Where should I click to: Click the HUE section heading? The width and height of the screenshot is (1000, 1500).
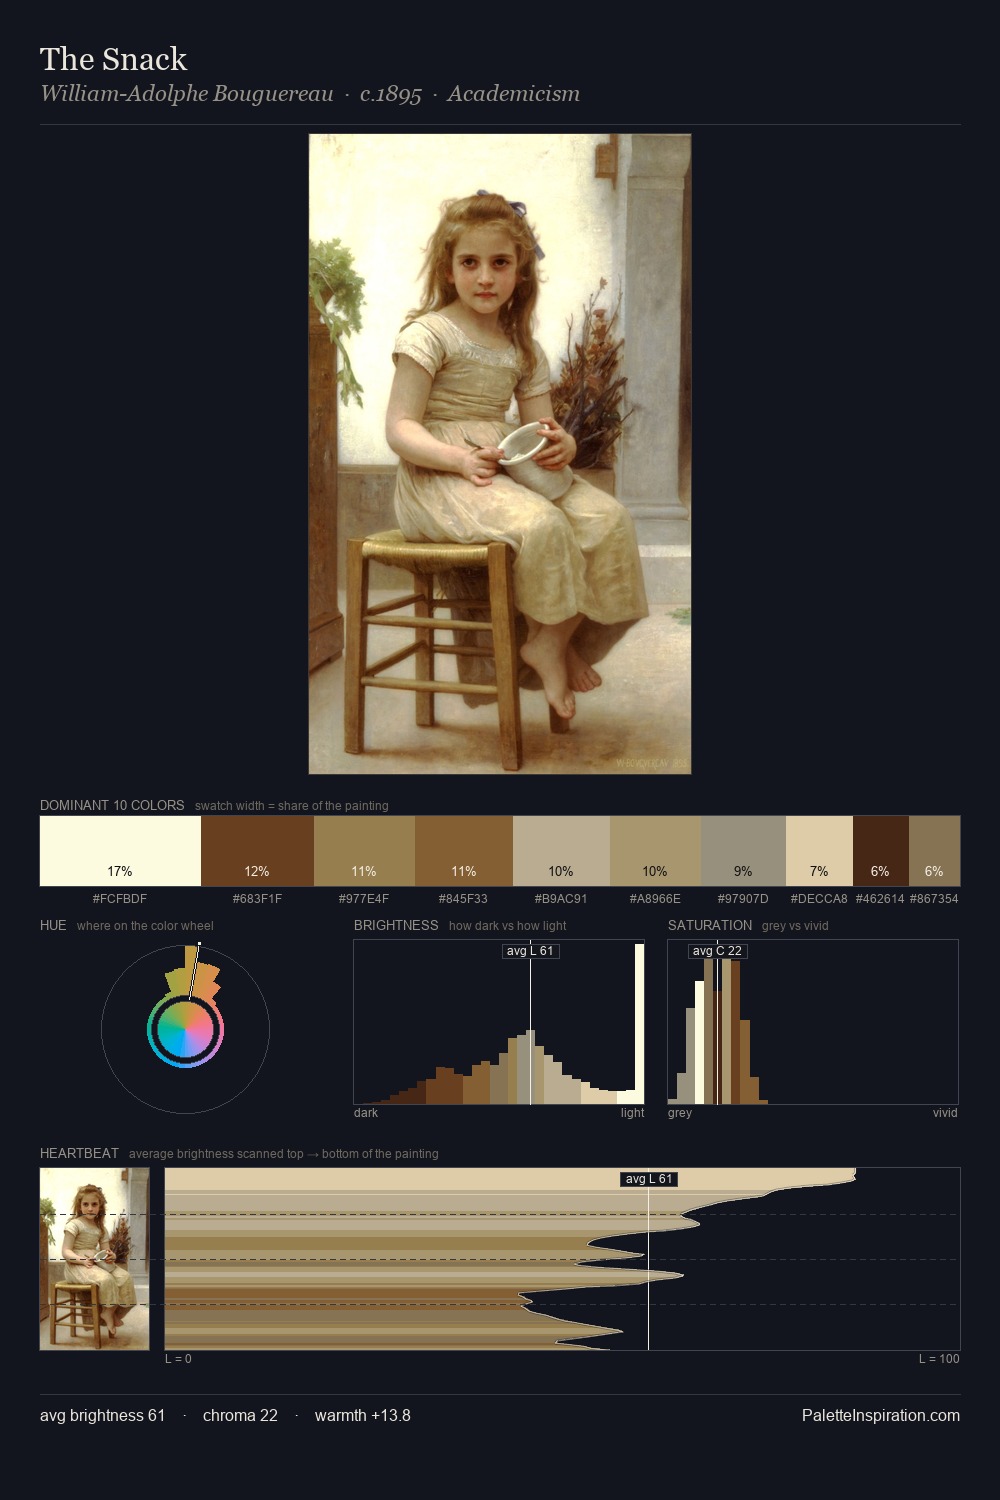53,925
